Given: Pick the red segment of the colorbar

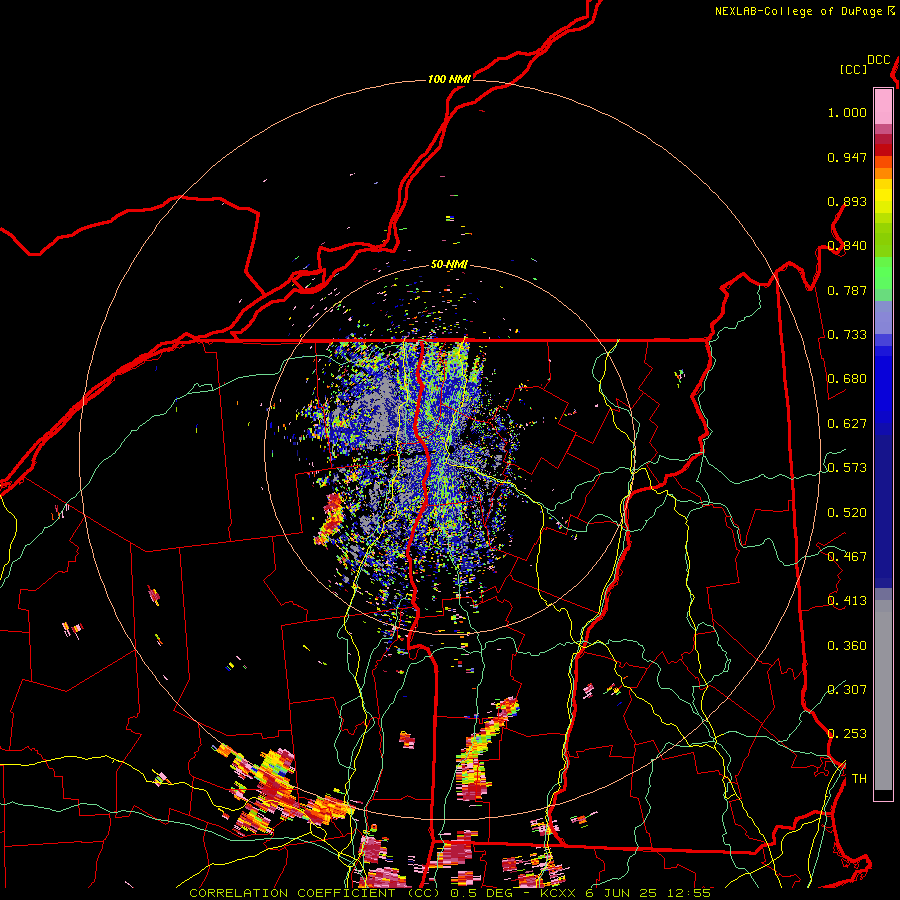Looking at the screenshot, I should click(x=883, y=149).
